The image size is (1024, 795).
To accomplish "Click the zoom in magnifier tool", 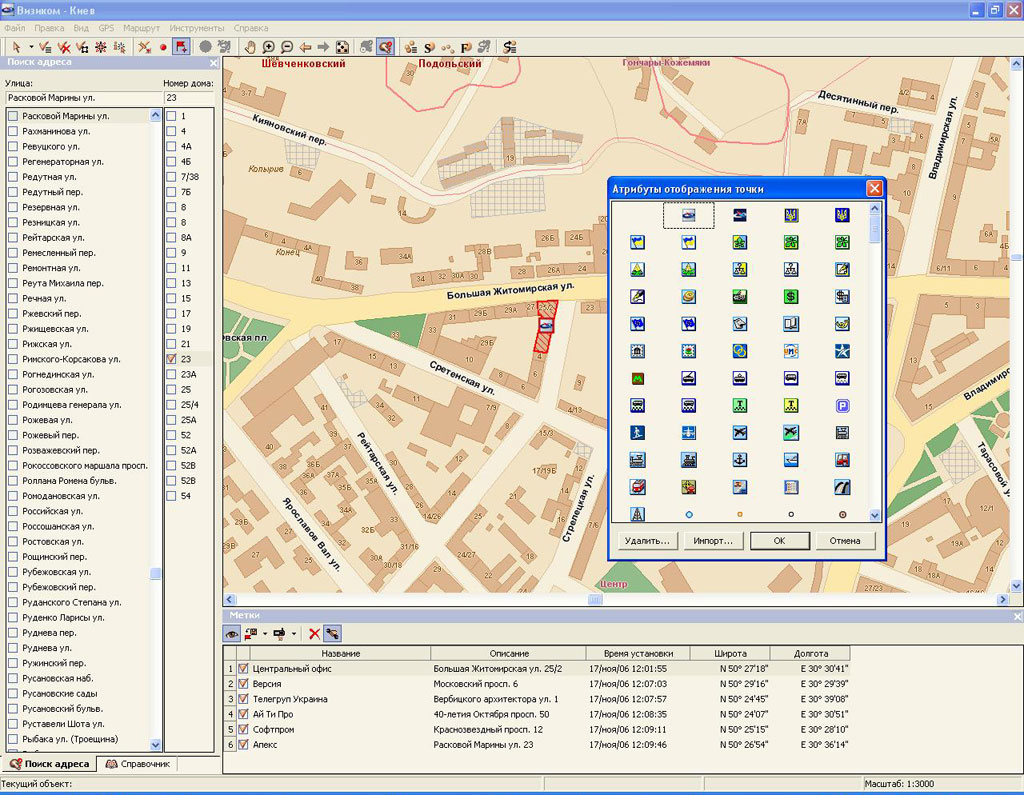I will click(x=269, y=47).
